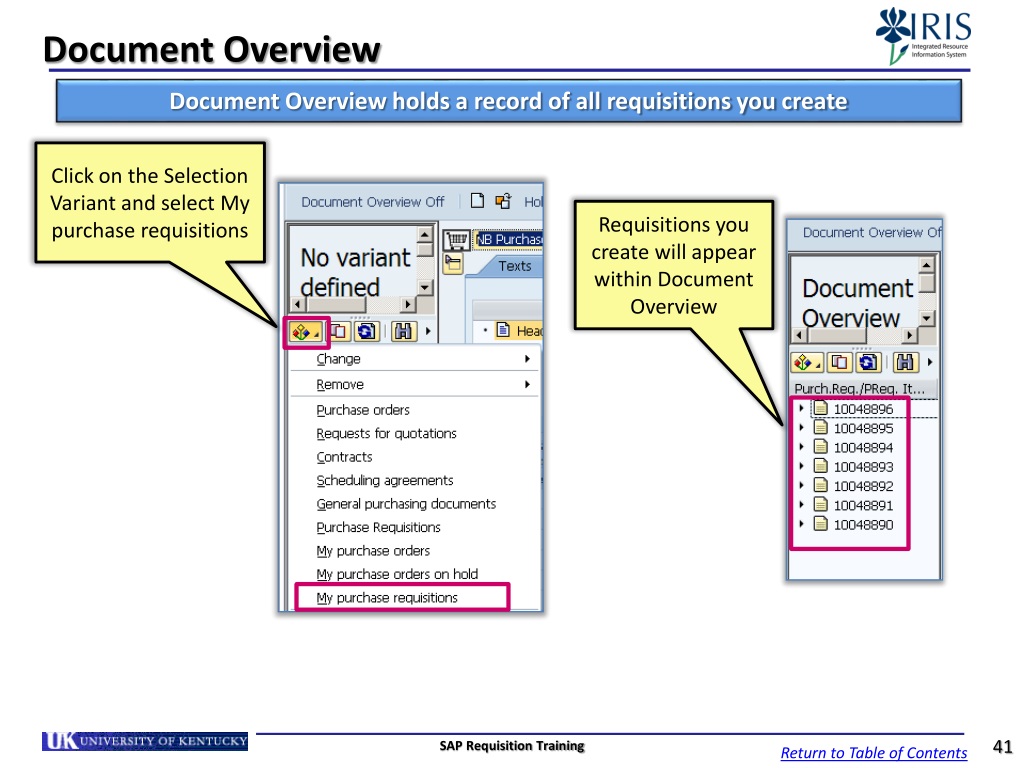Select General purchasing documents
Viewport: 1024px width, 768px height.
point(406,504)
